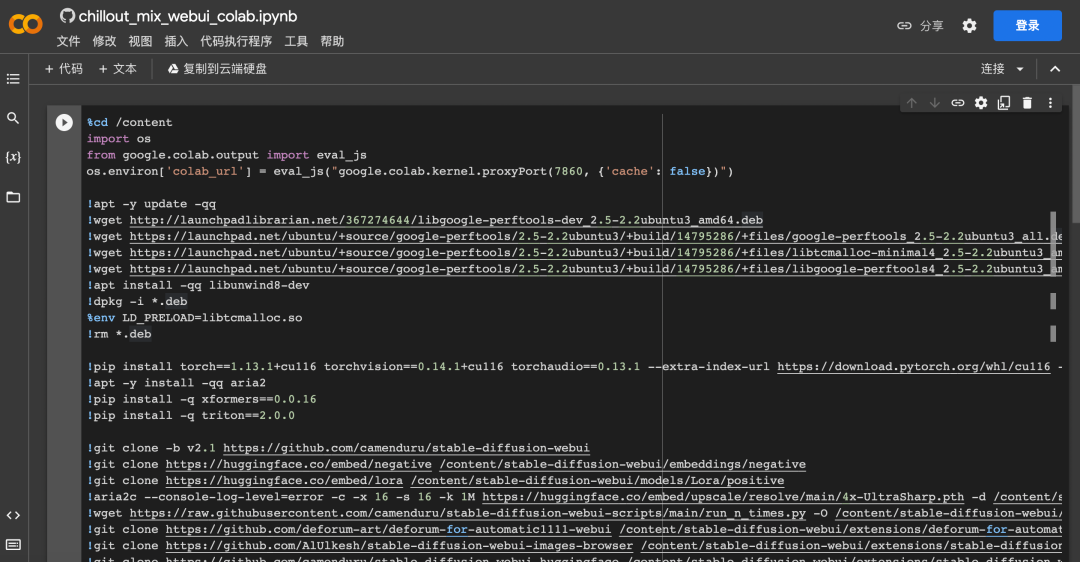Click the '!pip install -q triton==2.0.0' line
Screen dimensions: 1080x562
[191, 415]
